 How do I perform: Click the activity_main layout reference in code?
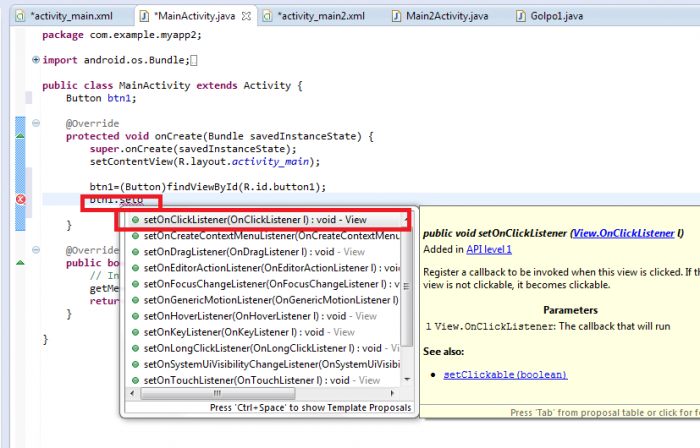coord(271,162)
